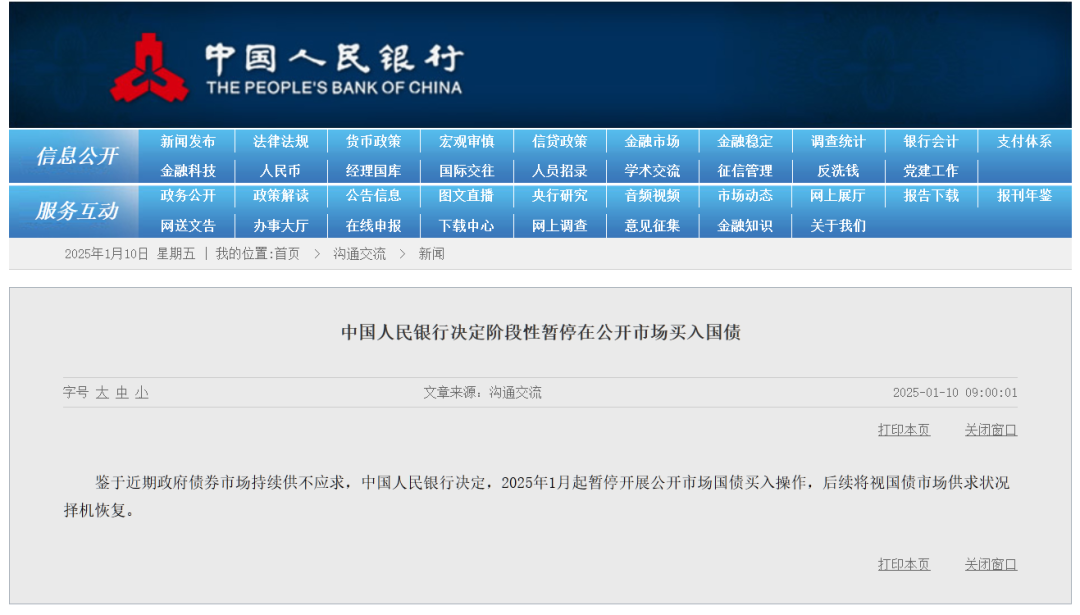Click the upper 关闭窗口 link
The width and height of the screenshot is (1080, 615).
click(x=990, y=430)
